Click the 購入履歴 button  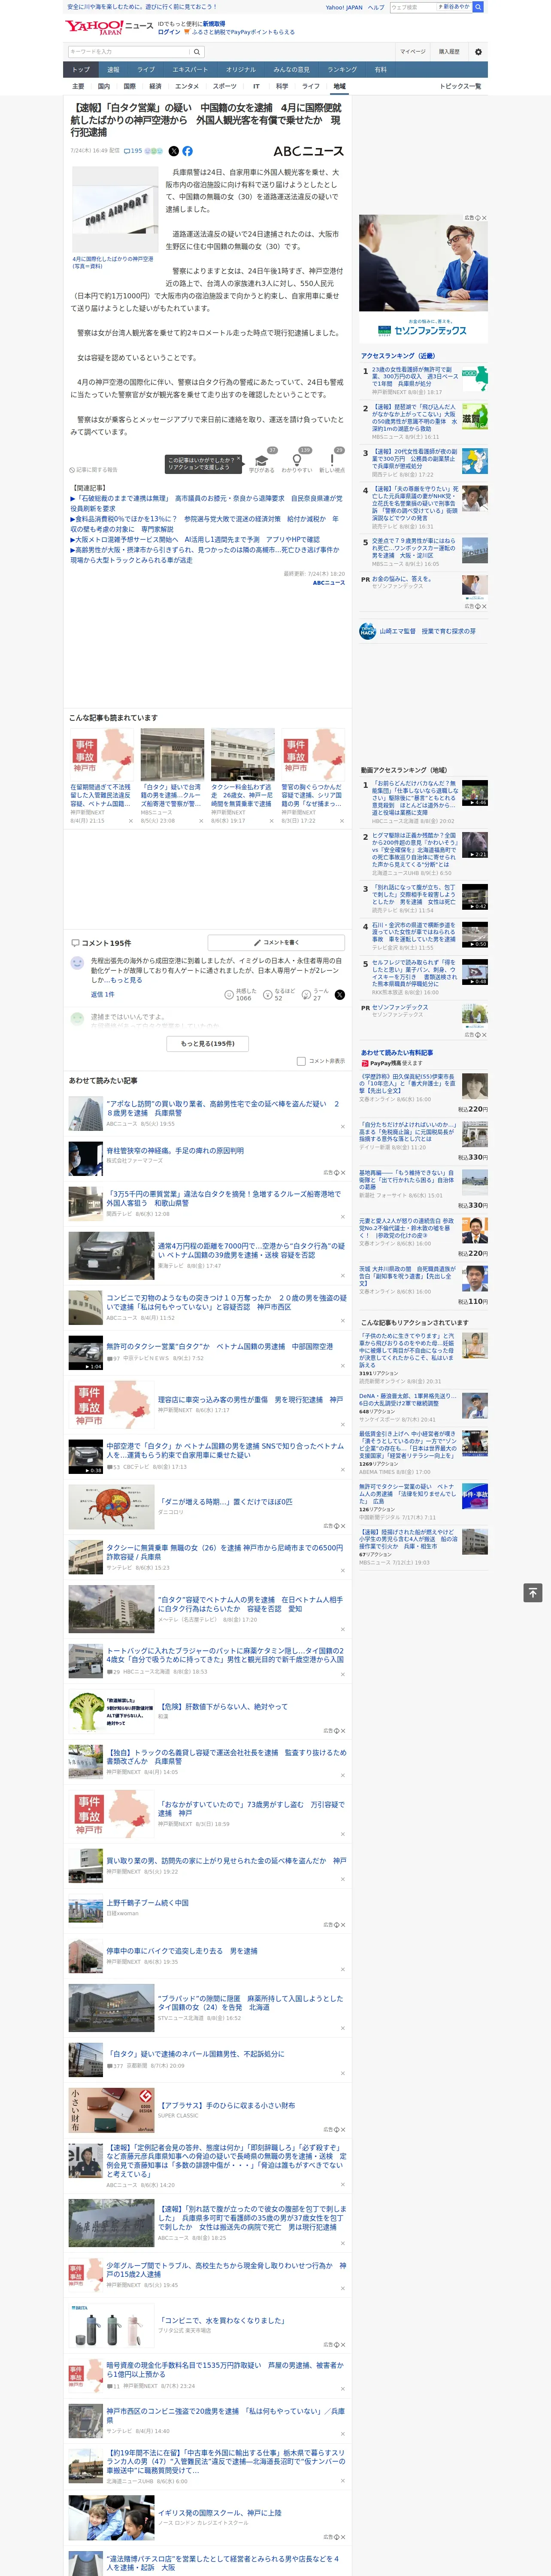449,52
